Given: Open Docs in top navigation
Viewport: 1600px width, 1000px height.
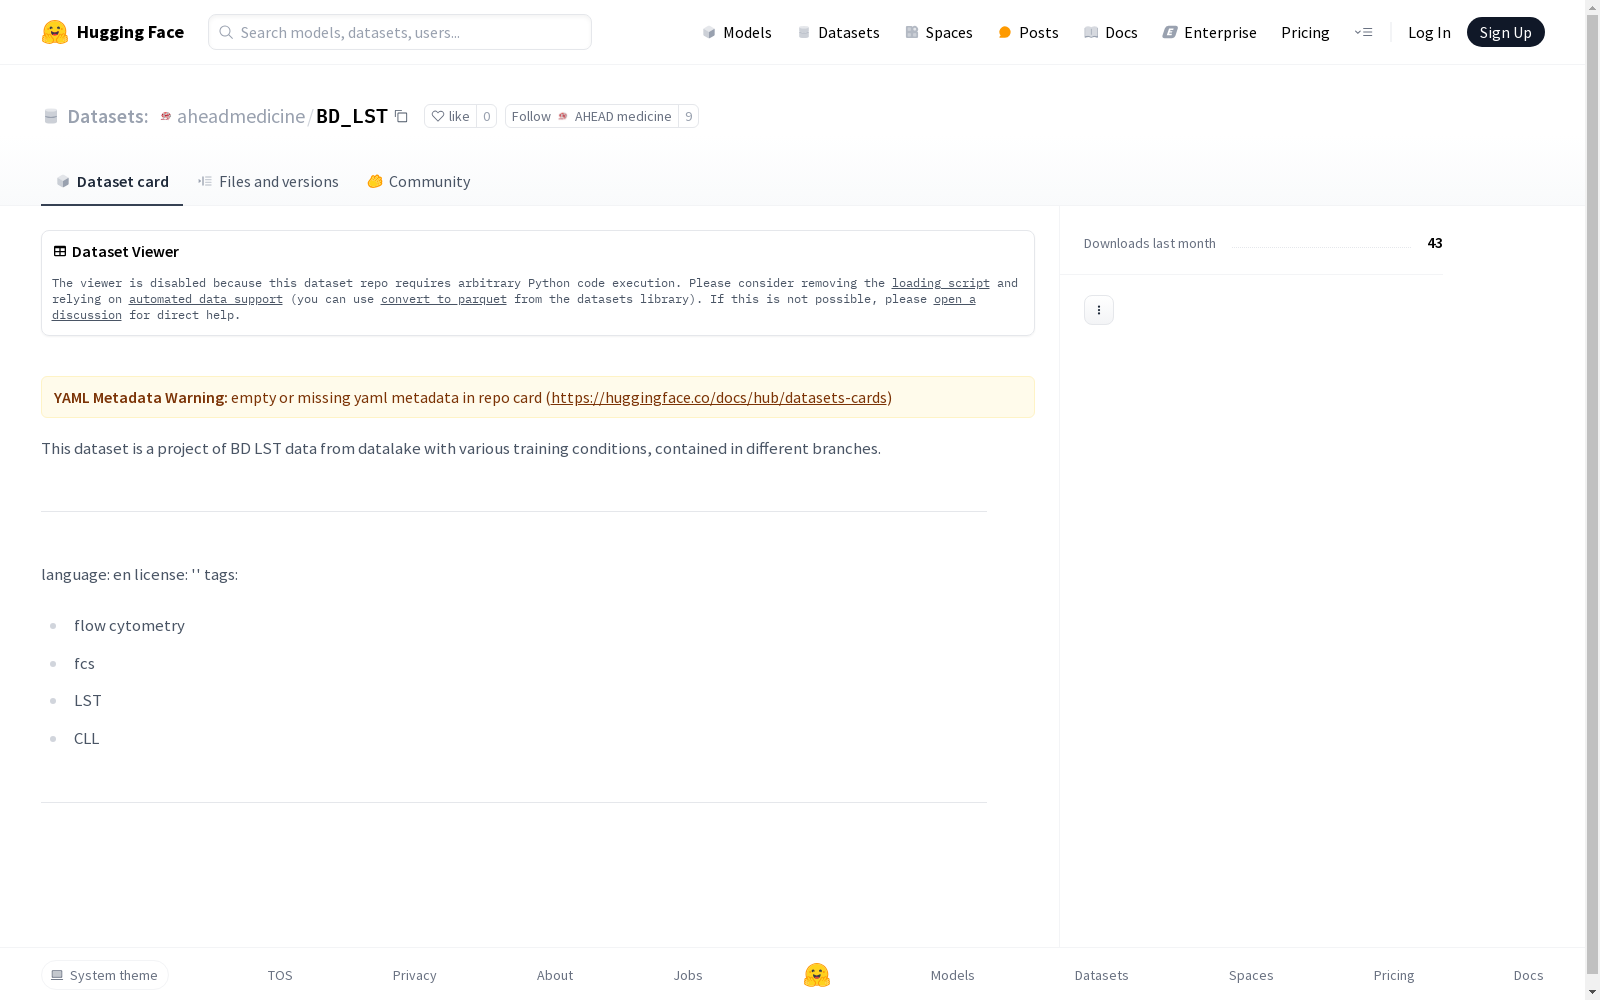Looking at the screenshot, I should coord(1111,32).
